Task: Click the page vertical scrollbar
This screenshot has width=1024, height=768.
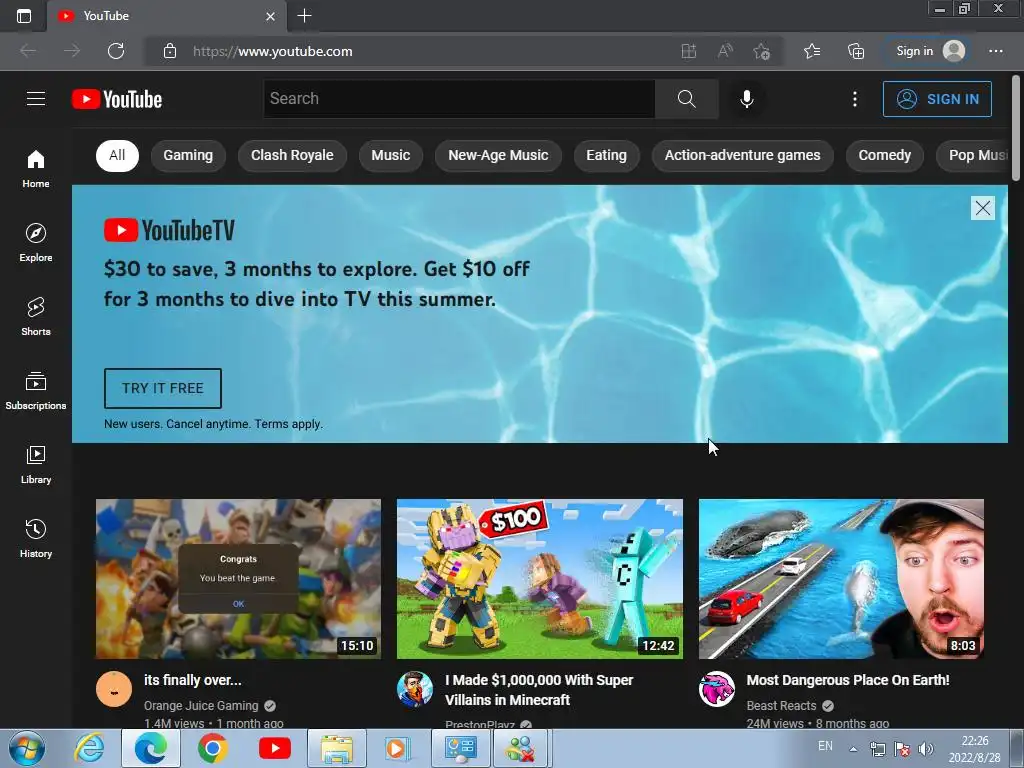Action: pyautogui.click(x=1016, y=129)
